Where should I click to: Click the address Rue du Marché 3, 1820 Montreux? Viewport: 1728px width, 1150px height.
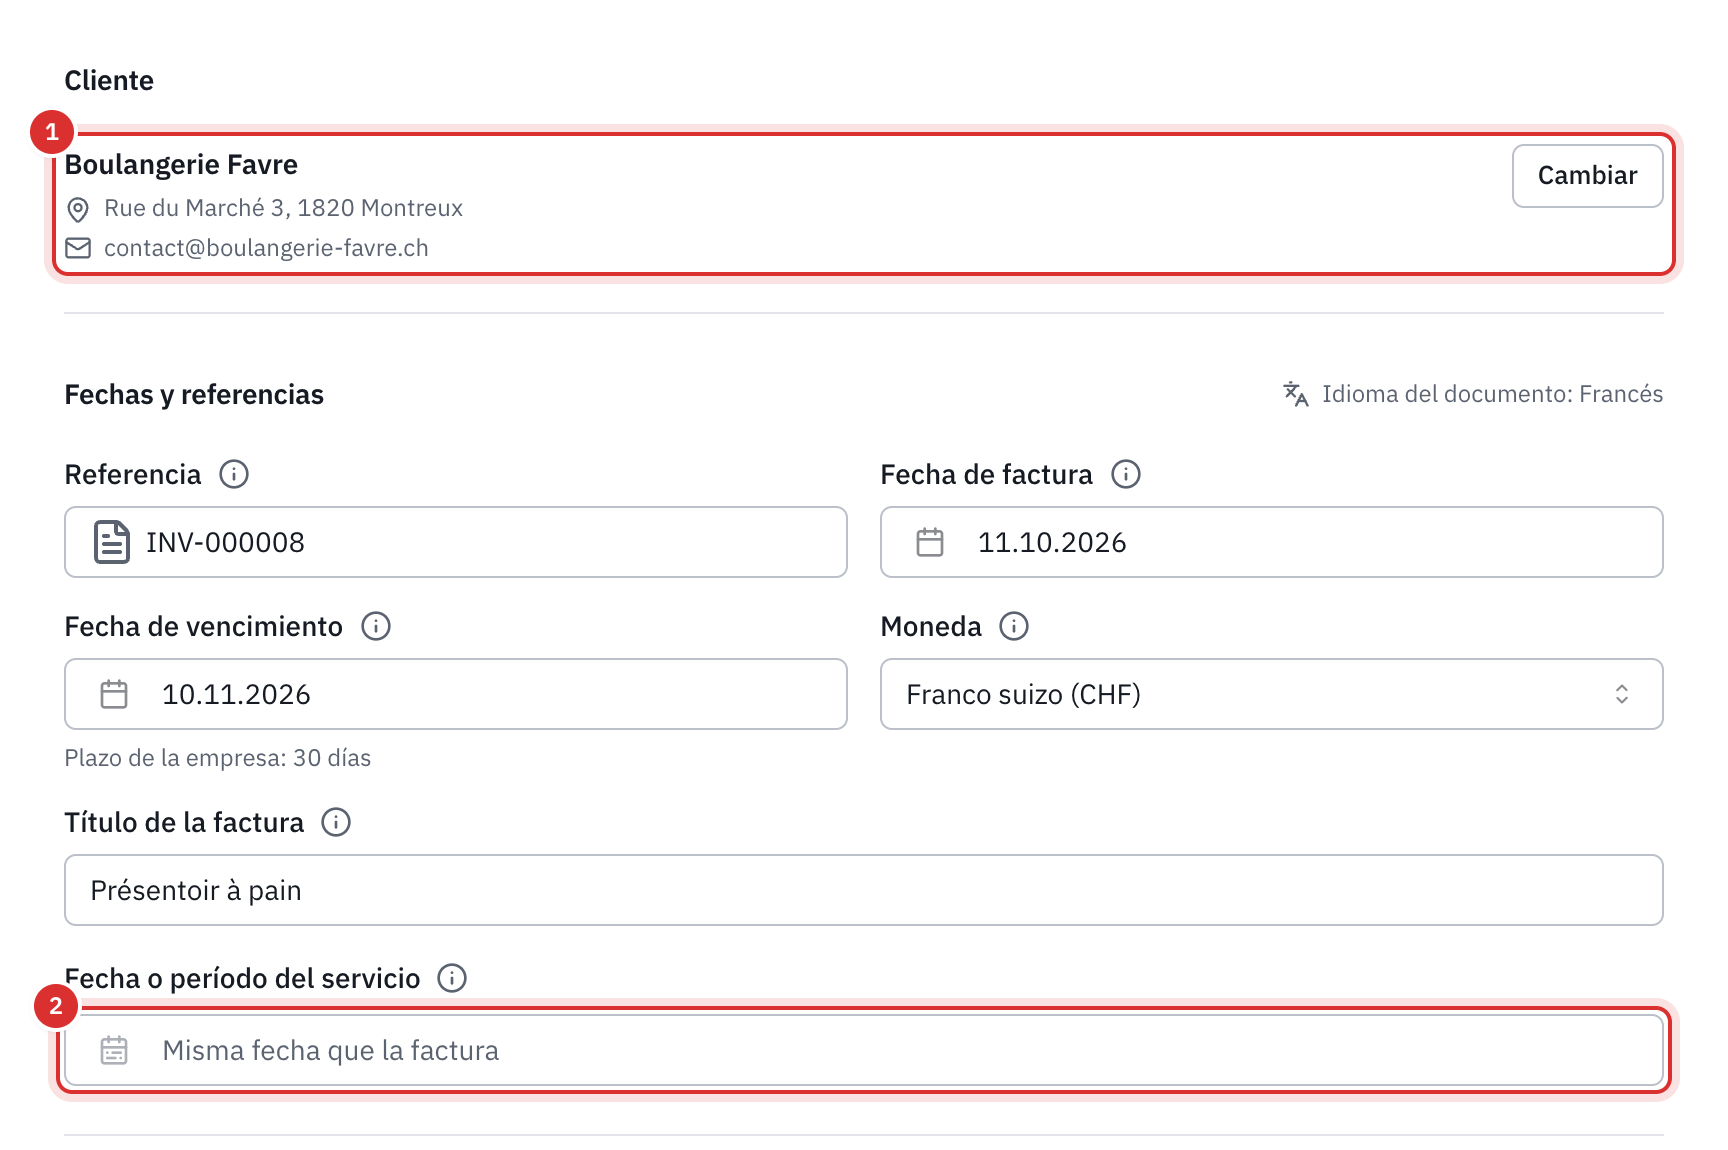(x=283, y=208)
